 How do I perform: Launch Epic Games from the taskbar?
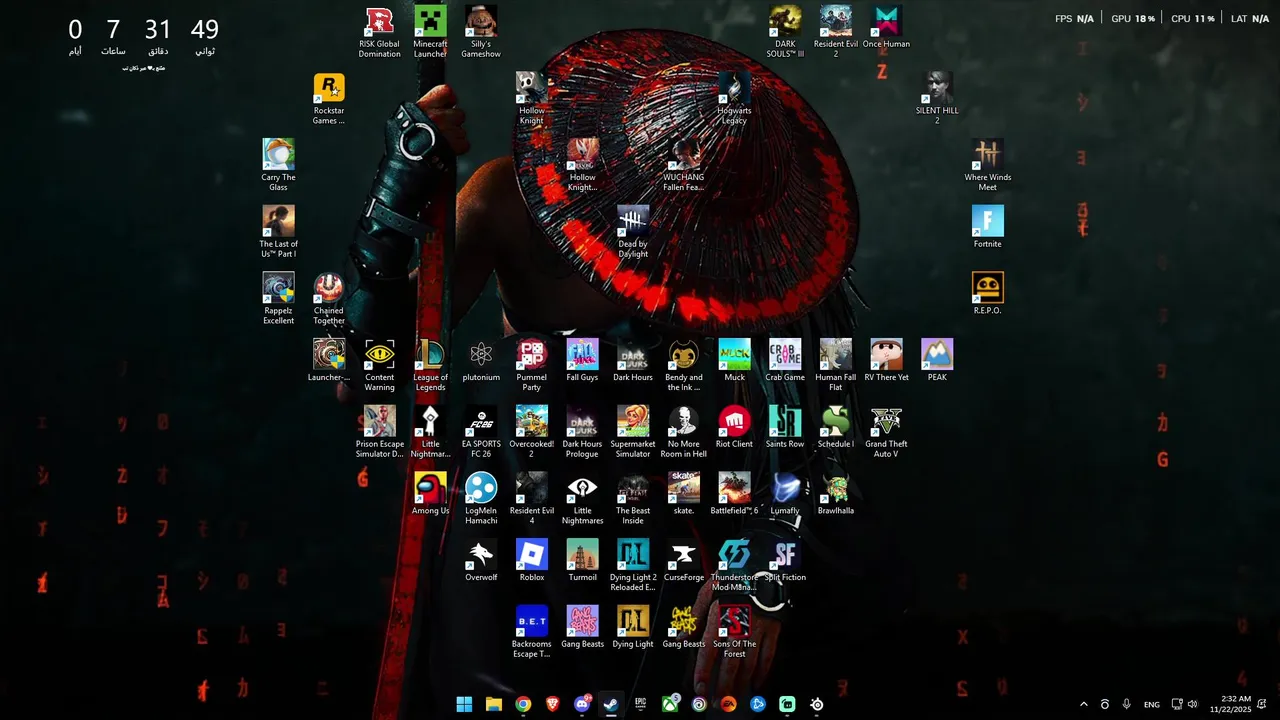point(640,704)
